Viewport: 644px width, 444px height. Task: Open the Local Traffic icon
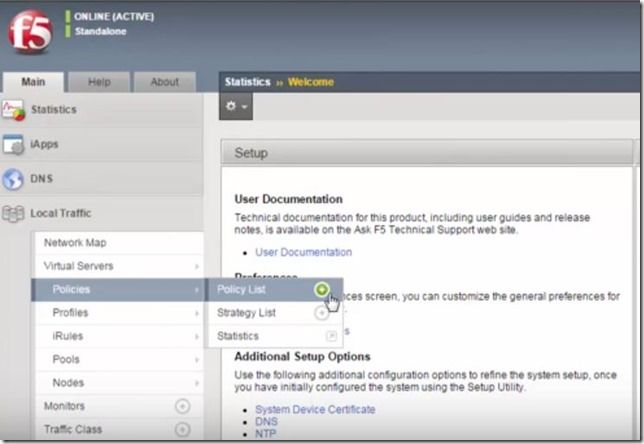pos(13,213)
